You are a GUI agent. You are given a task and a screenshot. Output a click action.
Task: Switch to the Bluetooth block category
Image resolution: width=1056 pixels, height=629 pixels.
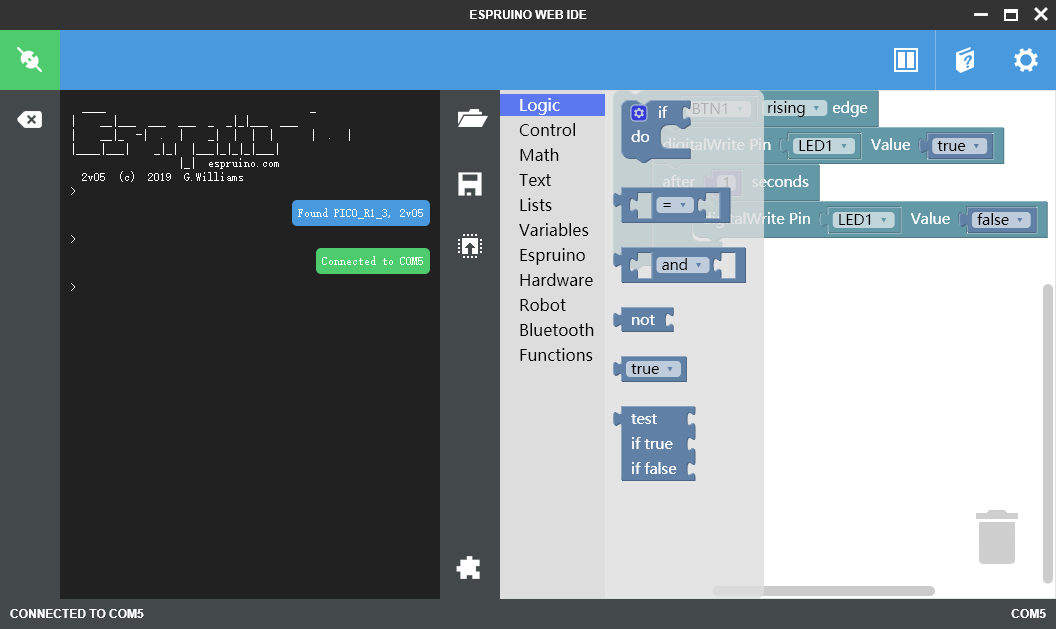click(556, 330)
